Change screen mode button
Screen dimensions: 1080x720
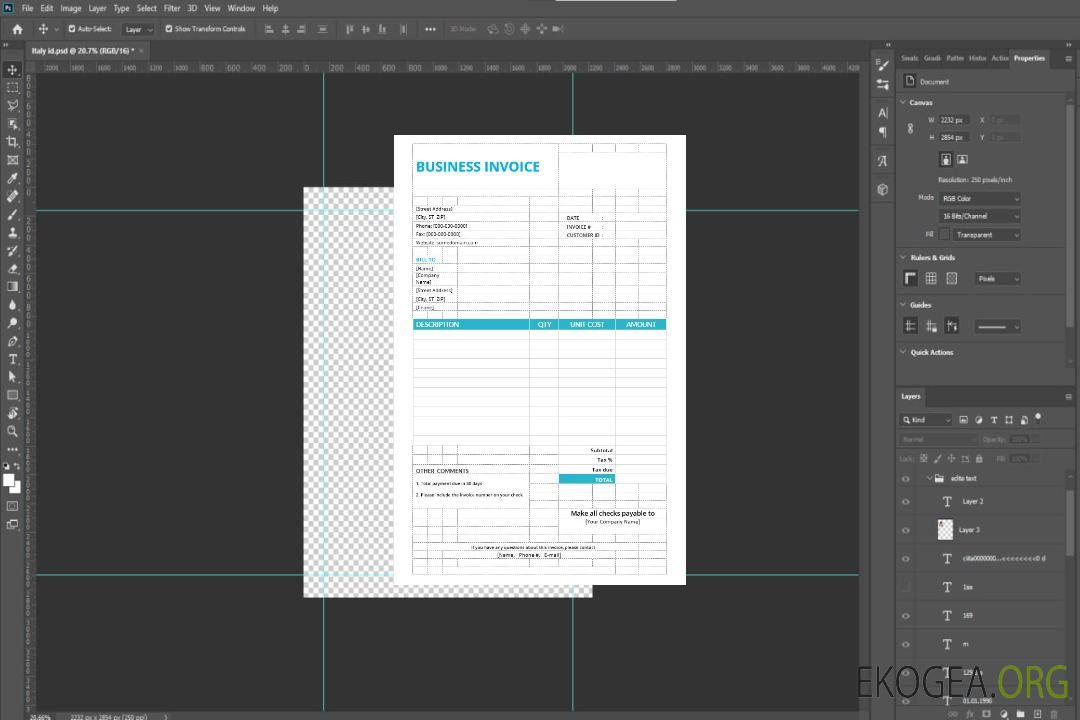(x=12, y=524)
